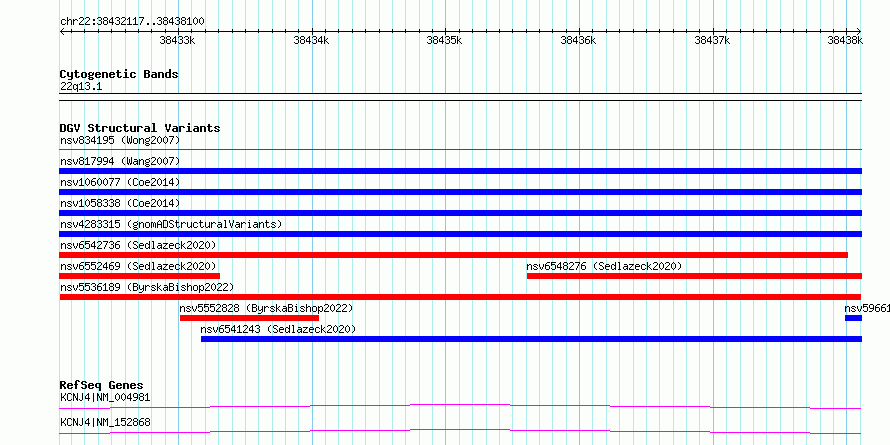The height and width of the screenshot is (445, 890).
Task: Click the red nsv5536189 variant bar
Action: coord(460,297)
